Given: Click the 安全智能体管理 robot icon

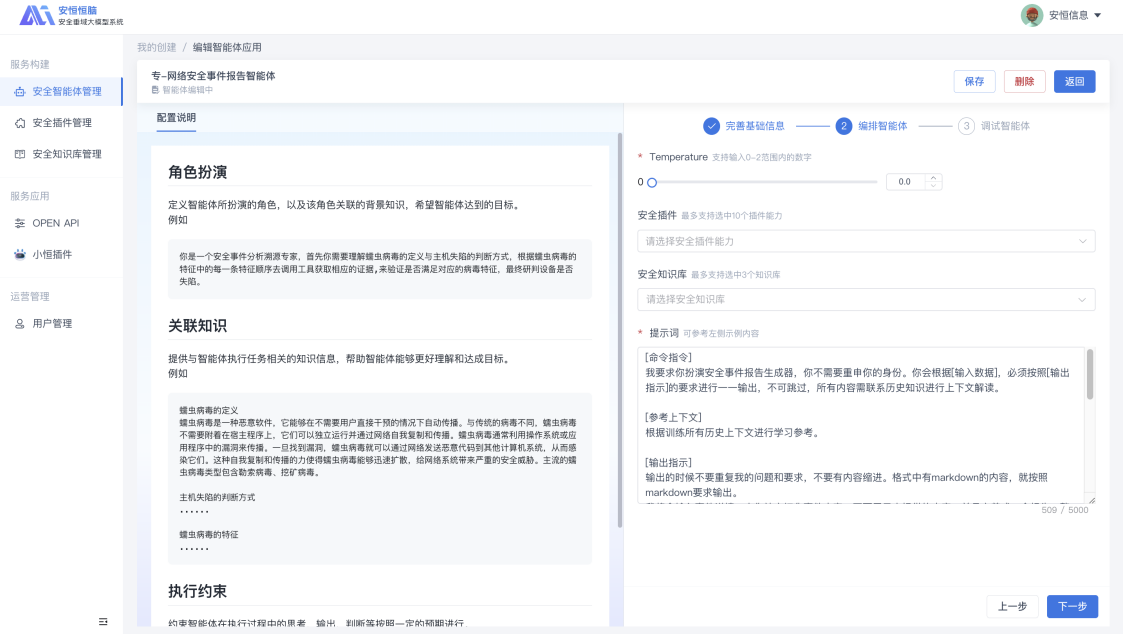Looking at the screenshot, I should [x=20, y=92].
